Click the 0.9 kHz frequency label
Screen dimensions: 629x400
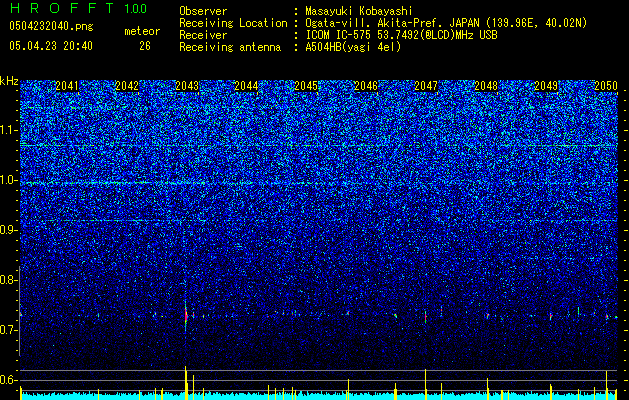[x=8, y=230]
